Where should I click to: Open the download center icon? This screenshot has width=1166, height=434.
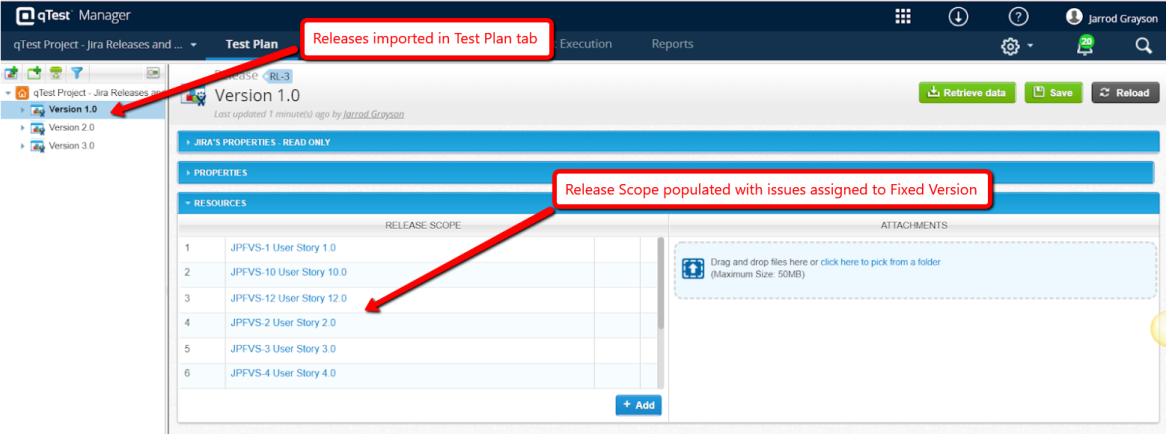[959, 16]
